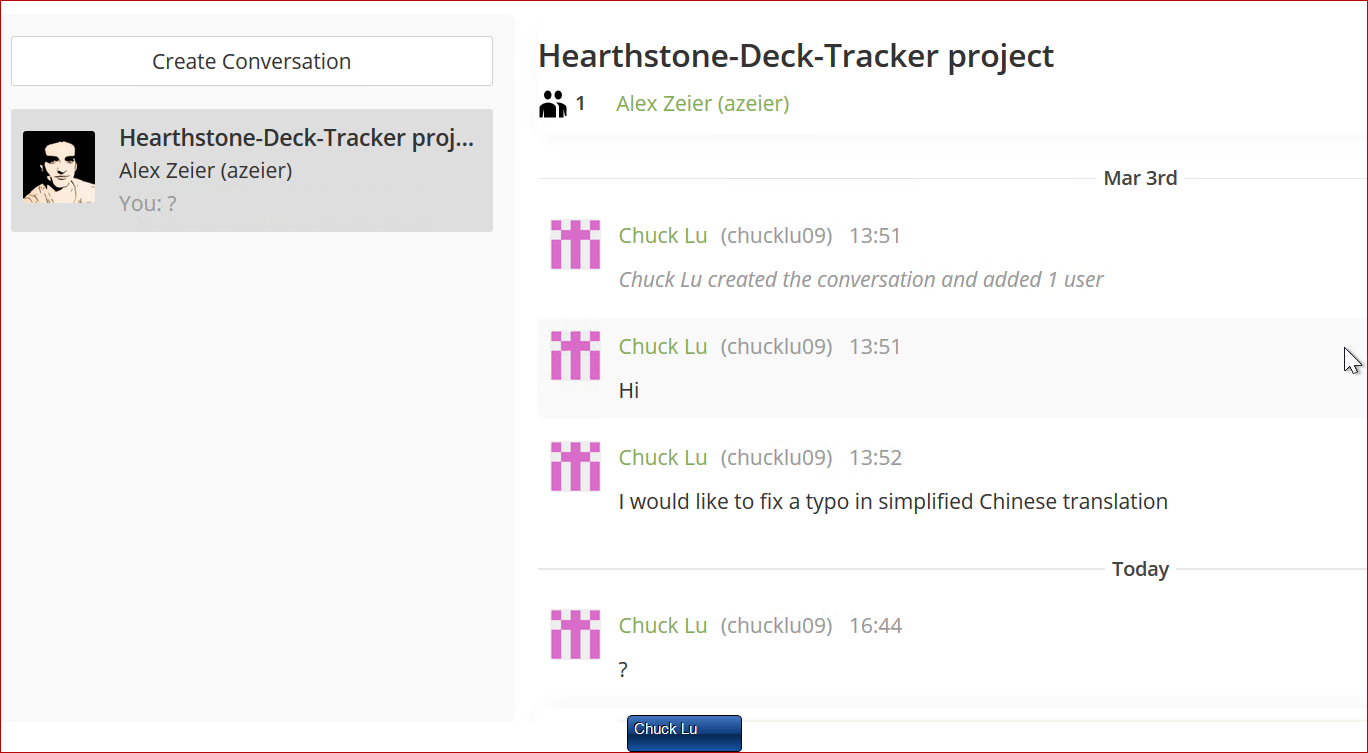Click the Mar 3rd date separator
Viewport: 1368px width, 753px height.
1140,177
